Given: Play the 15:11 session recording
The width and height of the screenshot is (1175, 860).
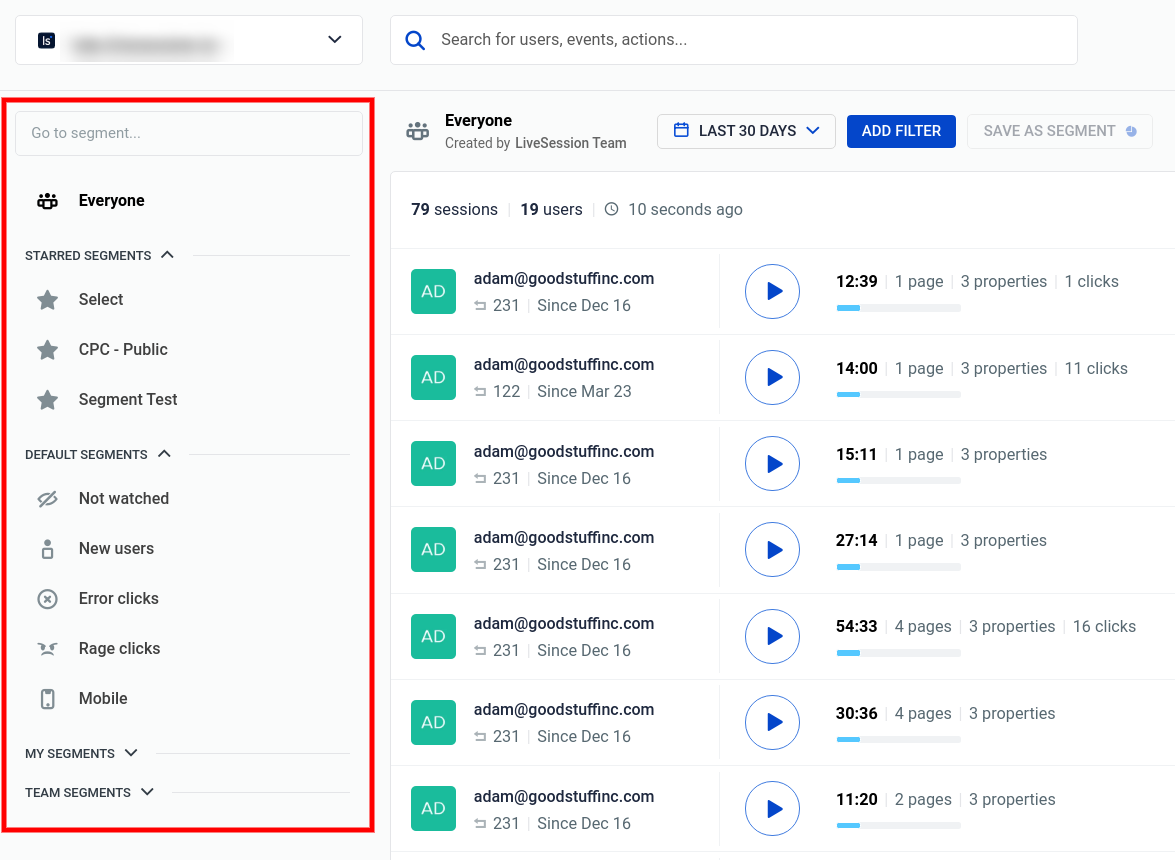Looking at the screenshot, I should 773,464.
